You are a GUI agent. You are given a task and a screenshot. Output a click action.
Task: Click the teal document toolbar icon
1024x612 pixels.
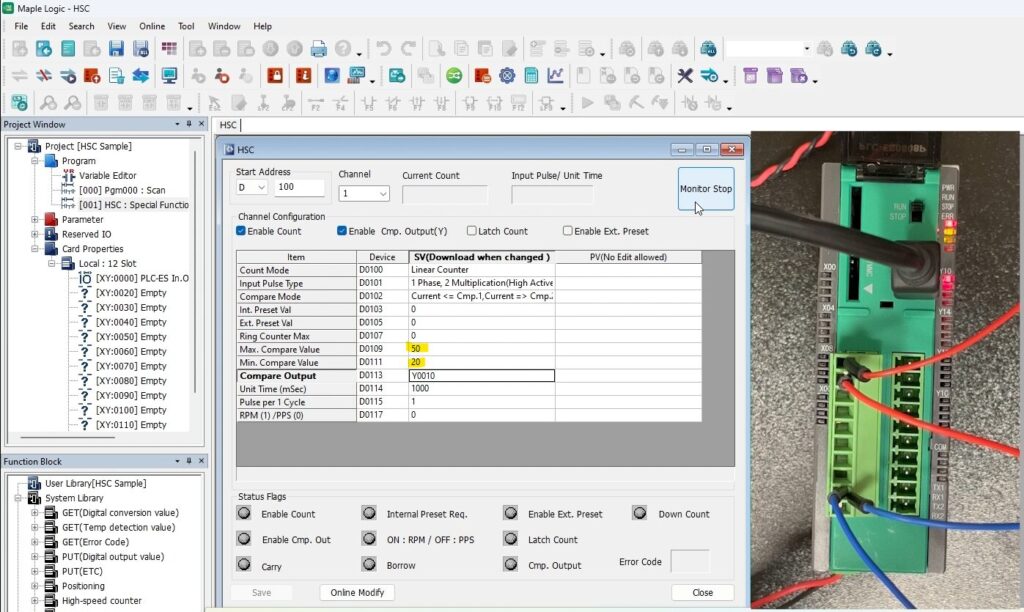point(68,49)
